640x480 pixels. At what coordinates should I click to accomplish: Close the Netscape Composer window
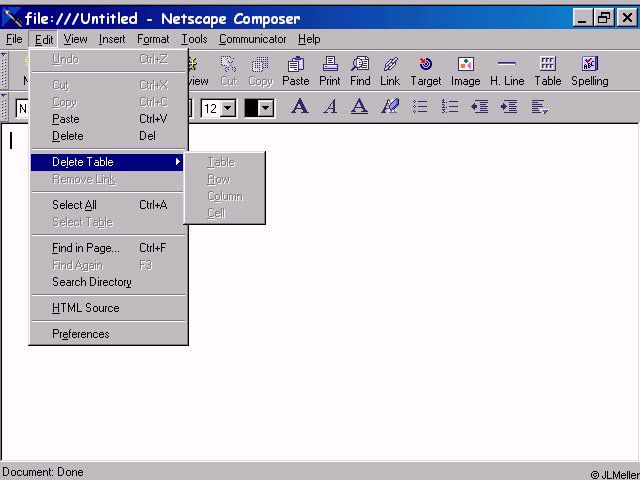pyautogui.click(x=627, y=18)
